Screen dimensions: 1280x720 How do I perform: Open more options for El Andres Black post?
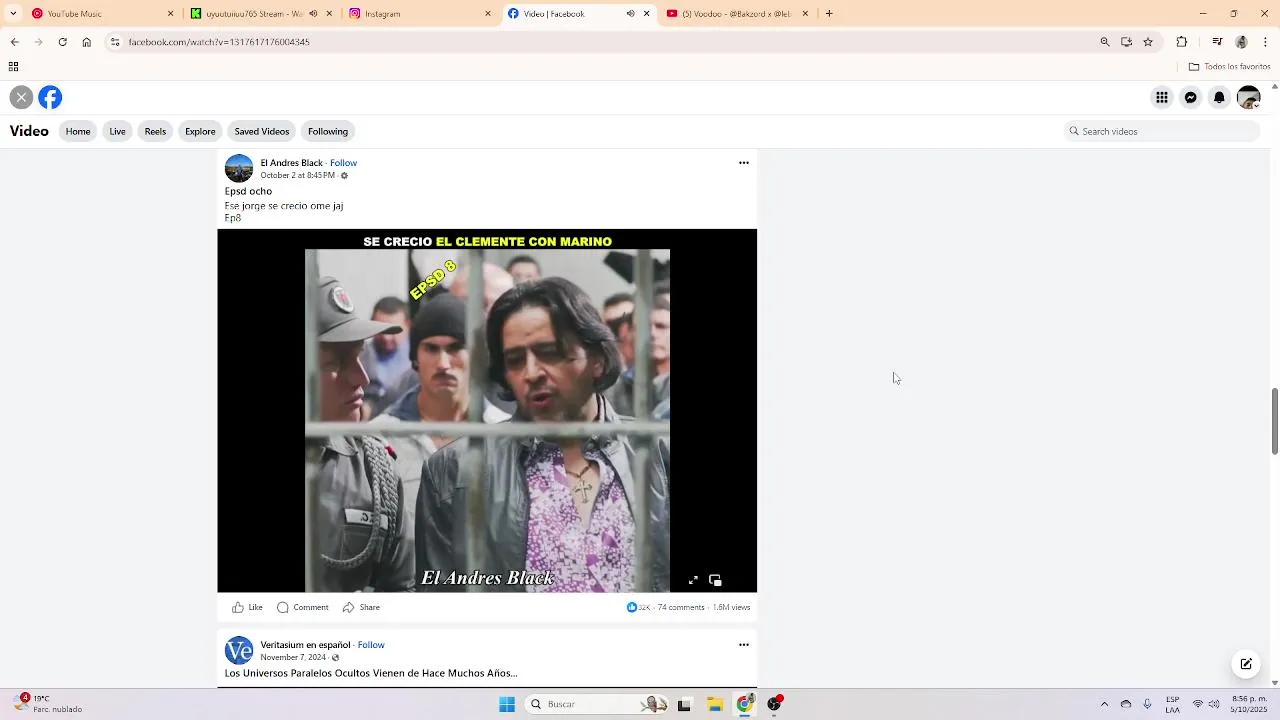743,163
